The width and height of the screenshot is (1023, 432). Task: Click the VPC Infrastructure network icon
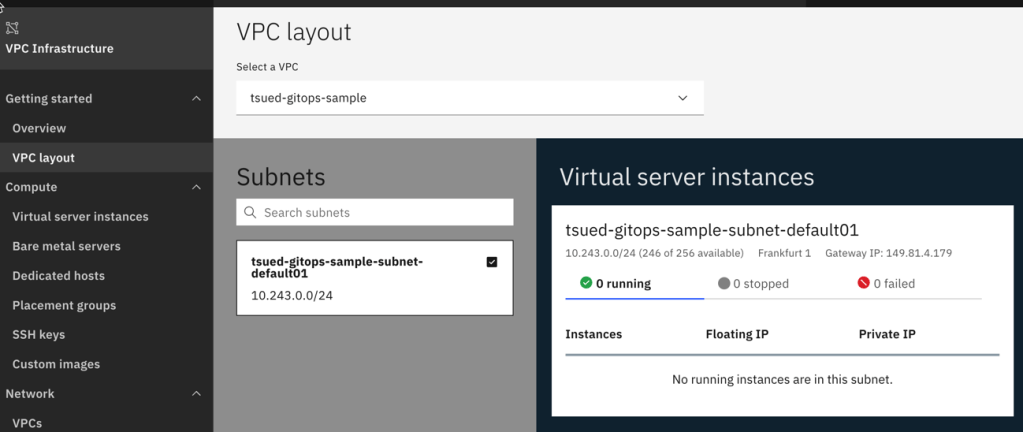click(x=14, y=28)
